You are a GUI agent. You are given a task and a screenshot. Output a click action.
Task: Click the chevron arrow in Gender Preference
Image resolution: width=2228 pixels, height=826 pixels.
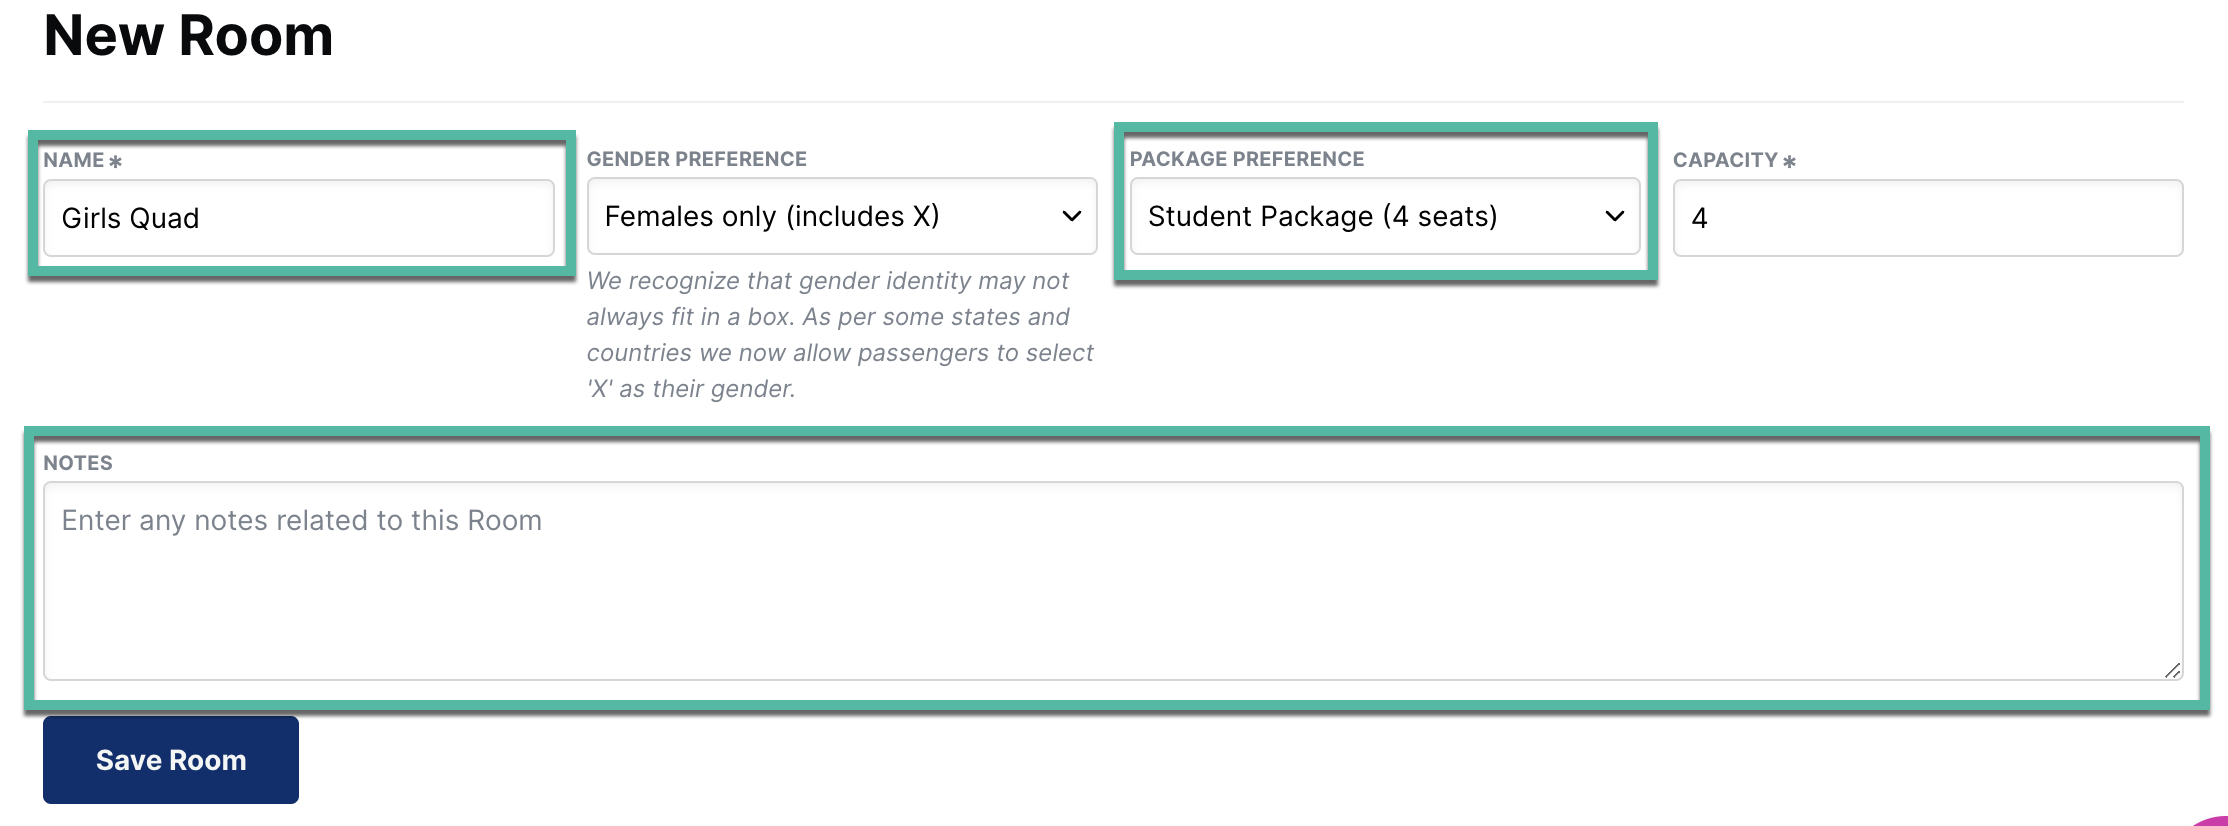coord(1071,216)
